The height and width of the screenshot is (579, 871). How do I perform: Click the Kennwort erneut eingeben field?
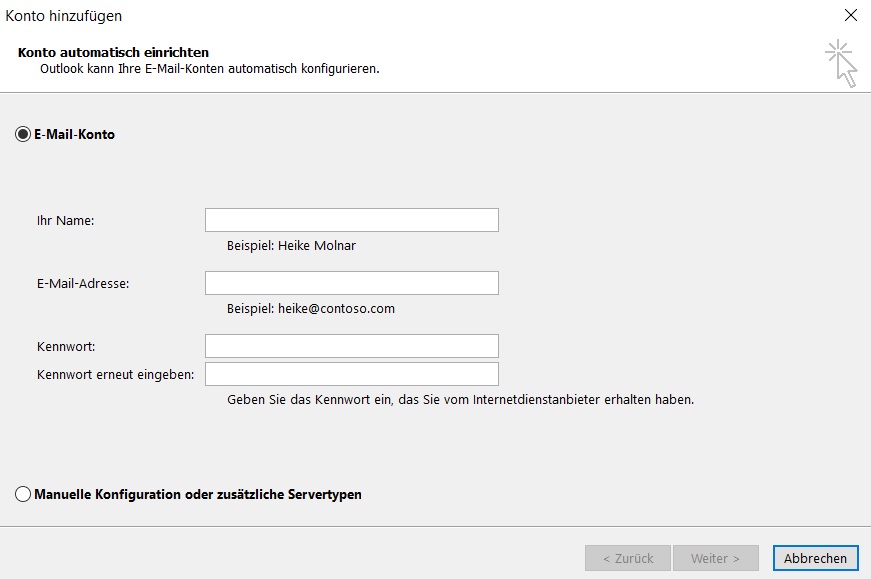click(x=352, y=374)
